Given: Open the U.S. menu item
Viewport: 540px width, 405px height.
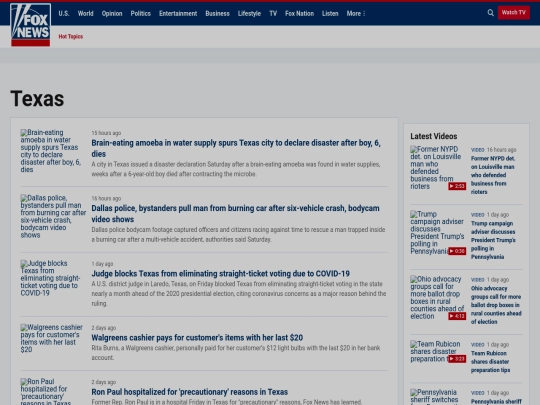Looking at the screenshot, I should 64,13.
